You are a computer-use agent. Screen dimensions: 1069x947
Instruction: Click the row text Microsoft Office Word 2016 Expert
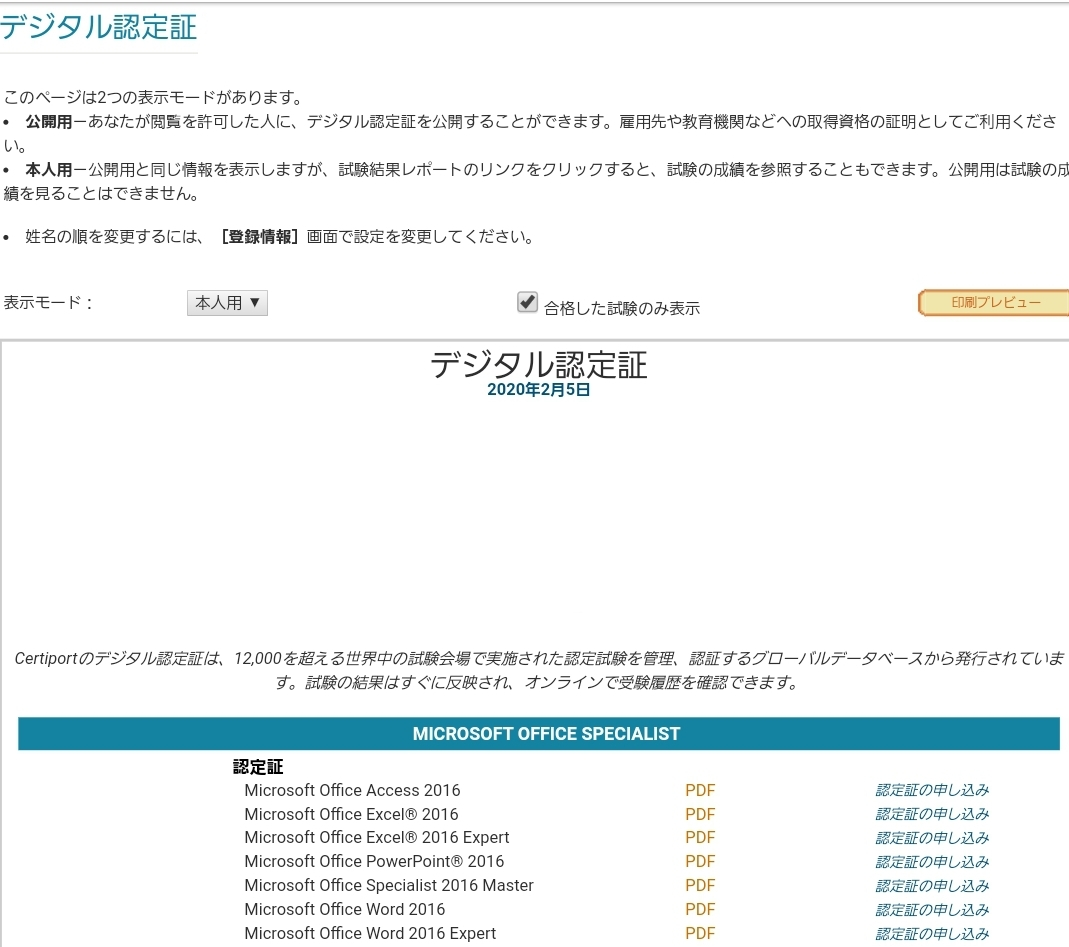click(x=370, y=933)
